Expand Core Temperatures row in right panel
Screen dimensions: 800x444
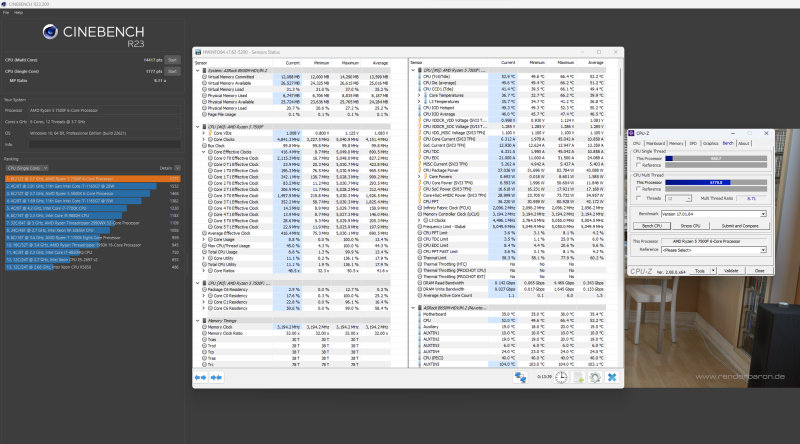(x=419, y=95)
